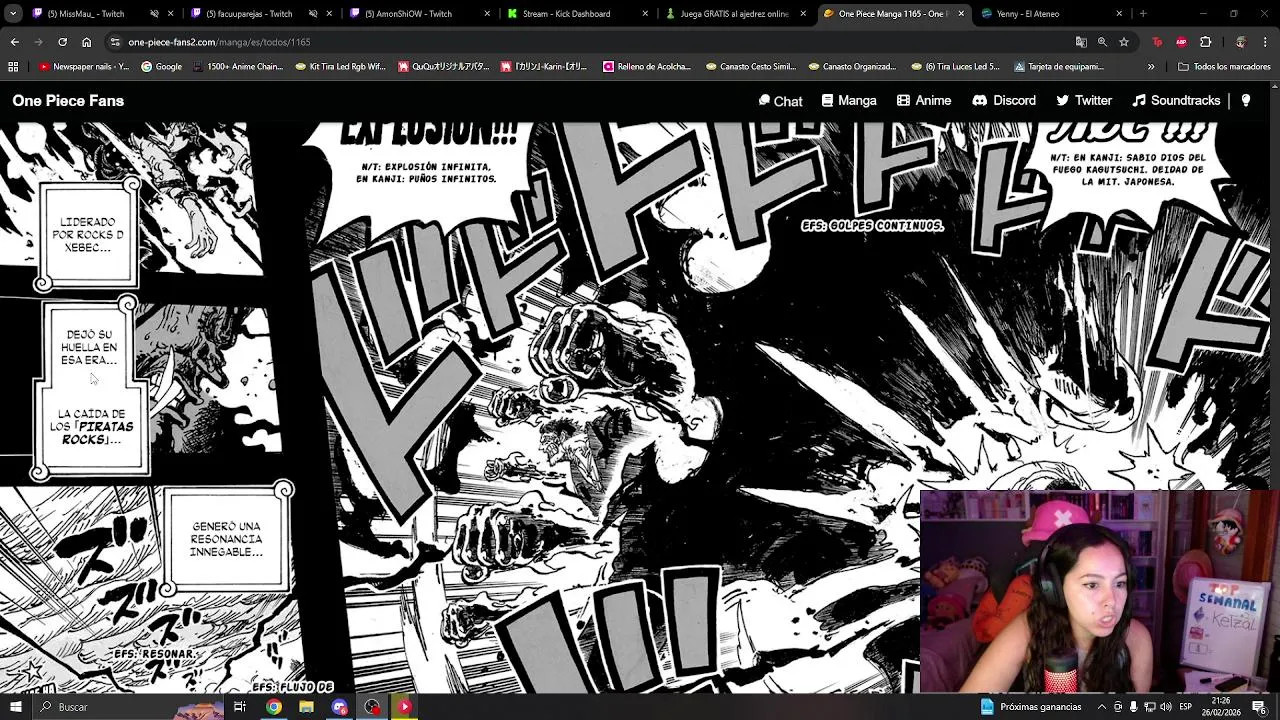This screenshot has height=720, width=1280.
Task: Open the Newspaper nails bookmark
Action: pos(84,67)
